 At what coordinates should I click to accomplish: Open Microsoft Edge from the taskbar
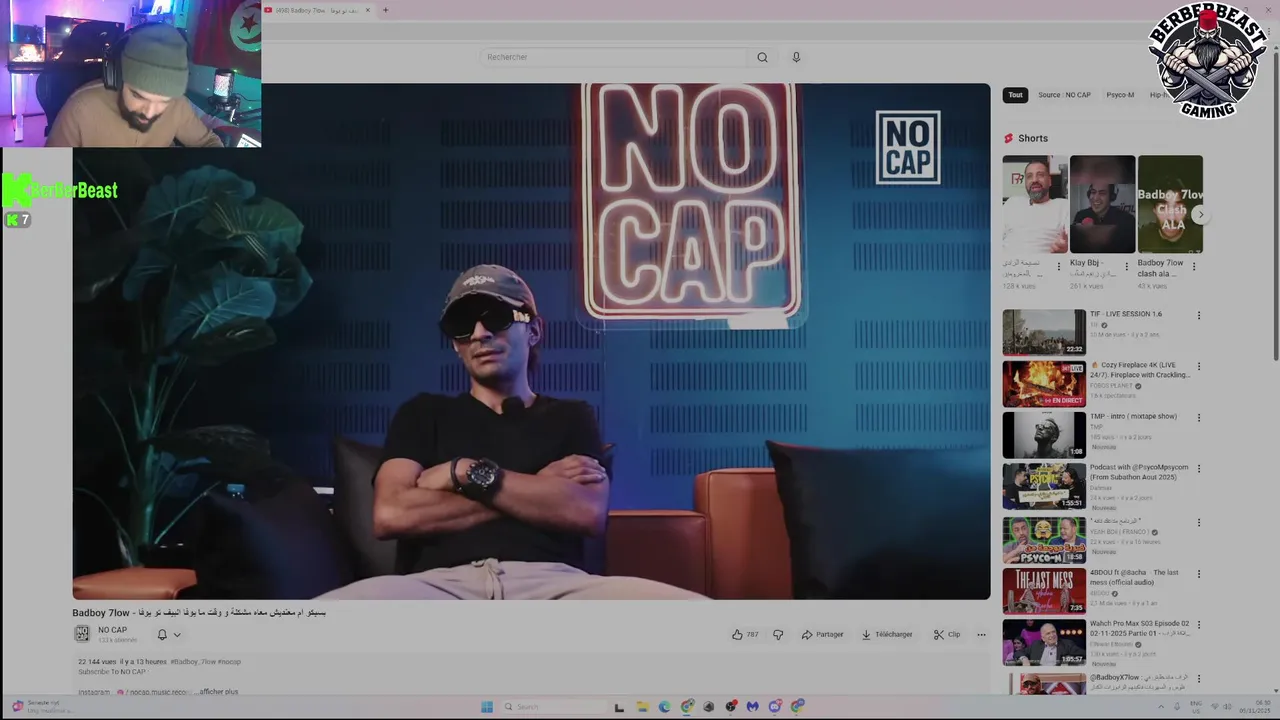665,707
